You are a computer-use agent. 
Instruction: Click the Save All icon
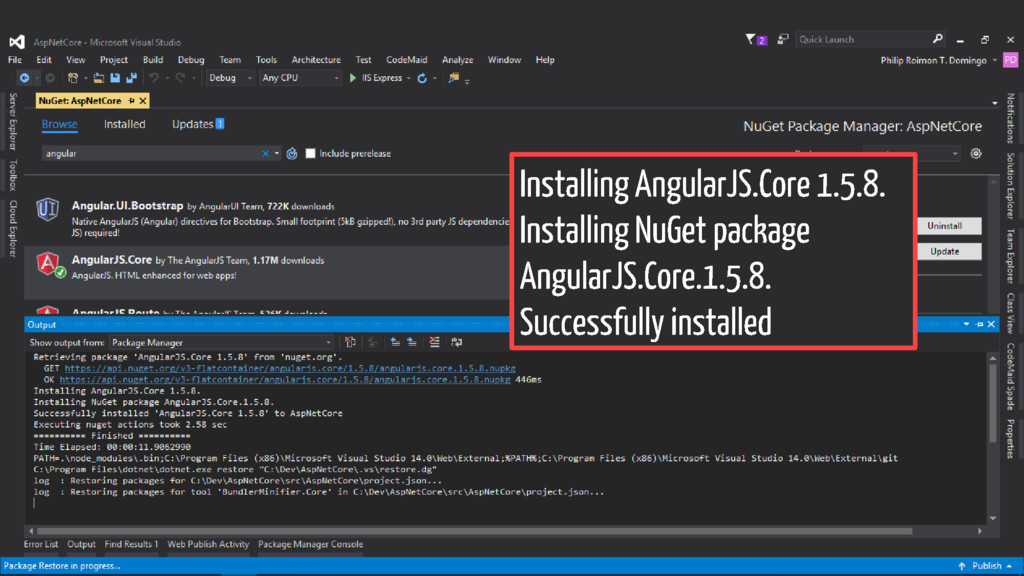pyautogui.click(x=131, y=78)
